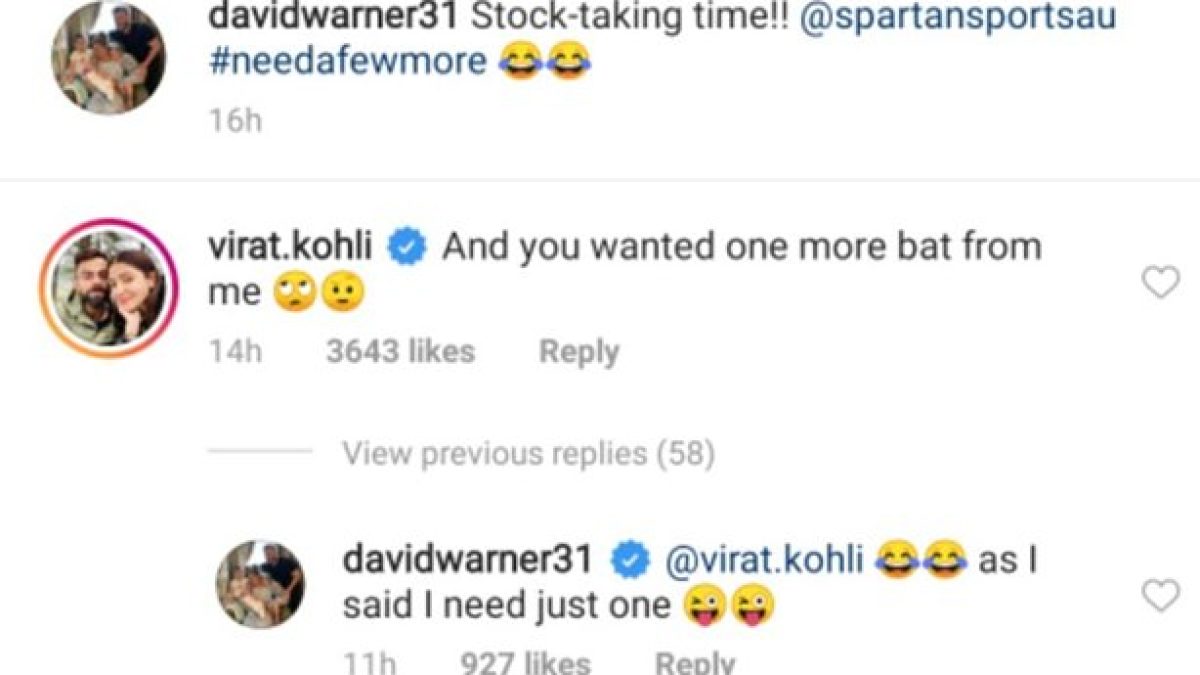Screen dimensions: 1200x675
Task: Open the @spartansportsau mention
Action: [958, 17]
